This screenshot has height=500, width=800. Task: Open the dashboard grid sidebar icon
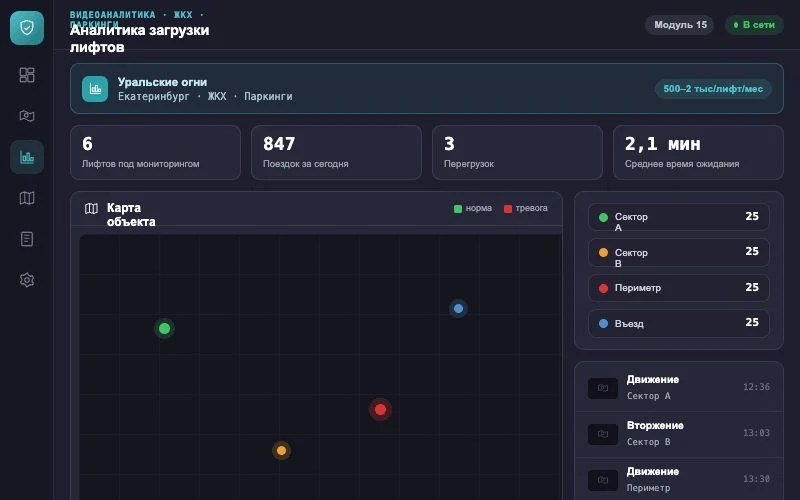tap(27, 75)
